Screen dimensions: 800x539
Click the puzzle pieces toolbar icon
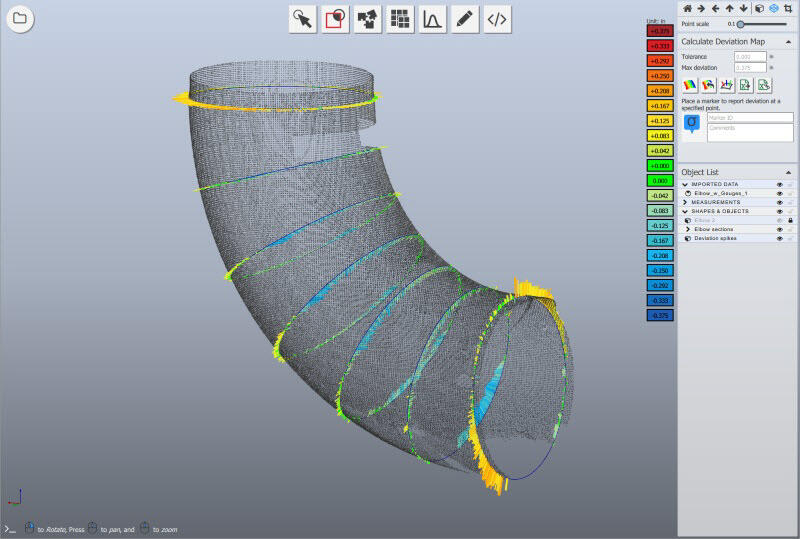tap(367, 18)
